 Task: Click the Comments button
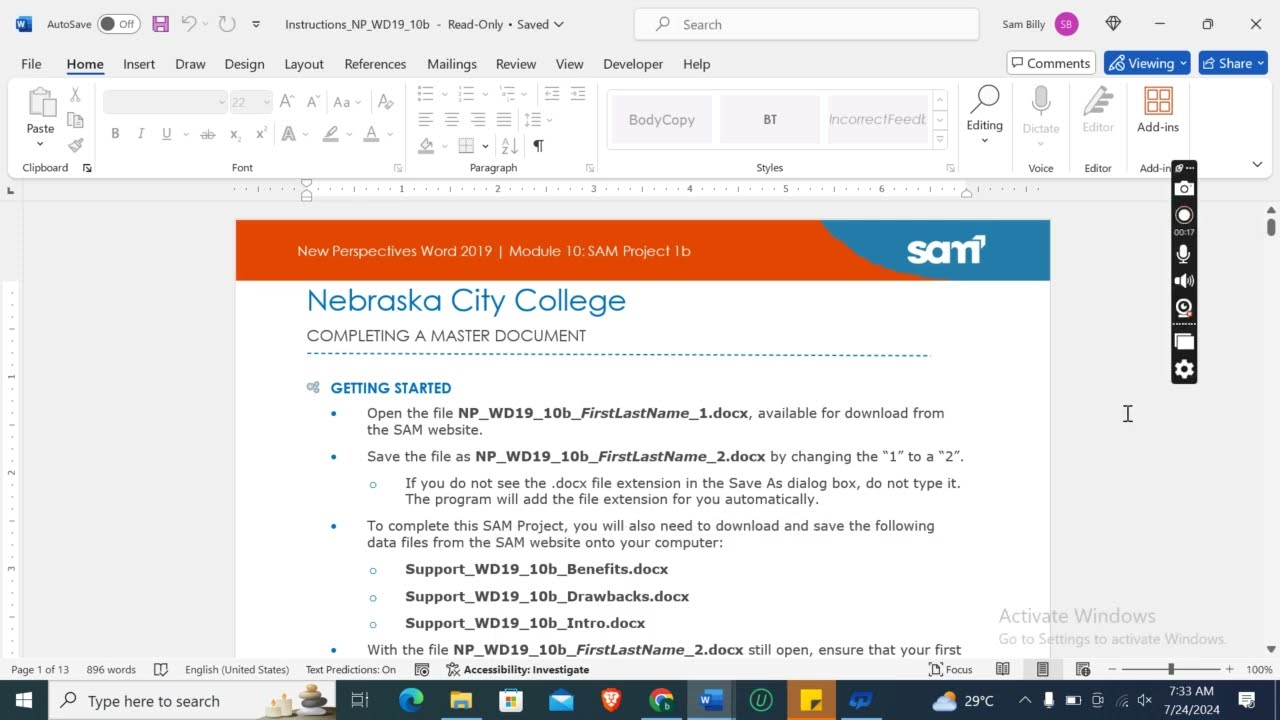coord(1051,63)
